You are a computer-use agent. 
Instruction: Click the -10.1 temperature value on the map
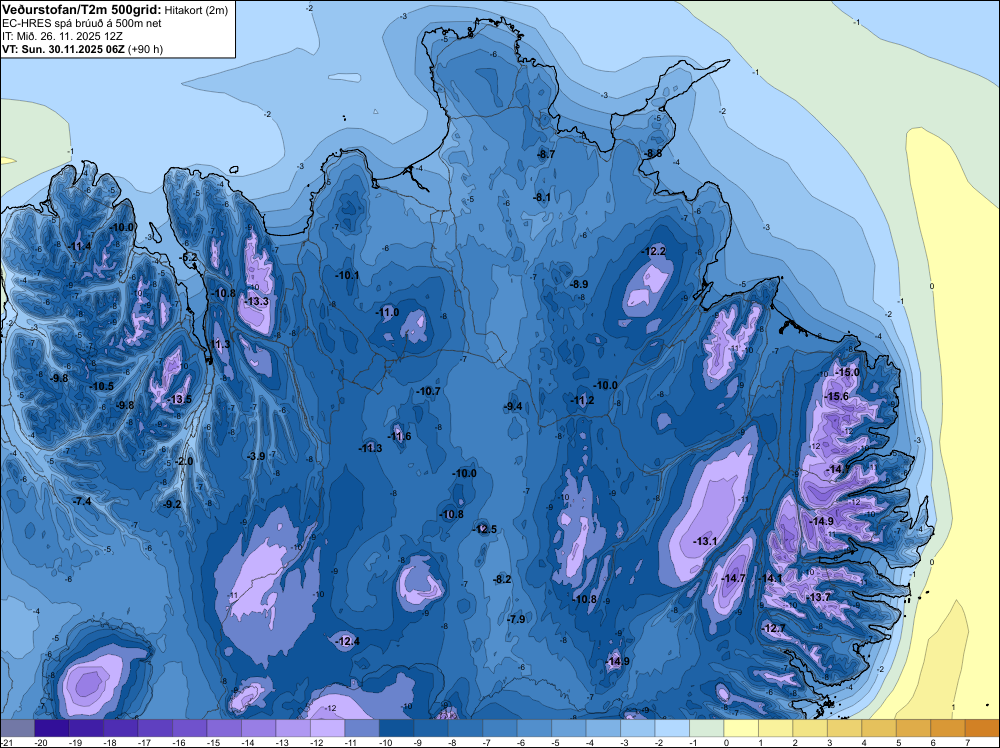347,275
